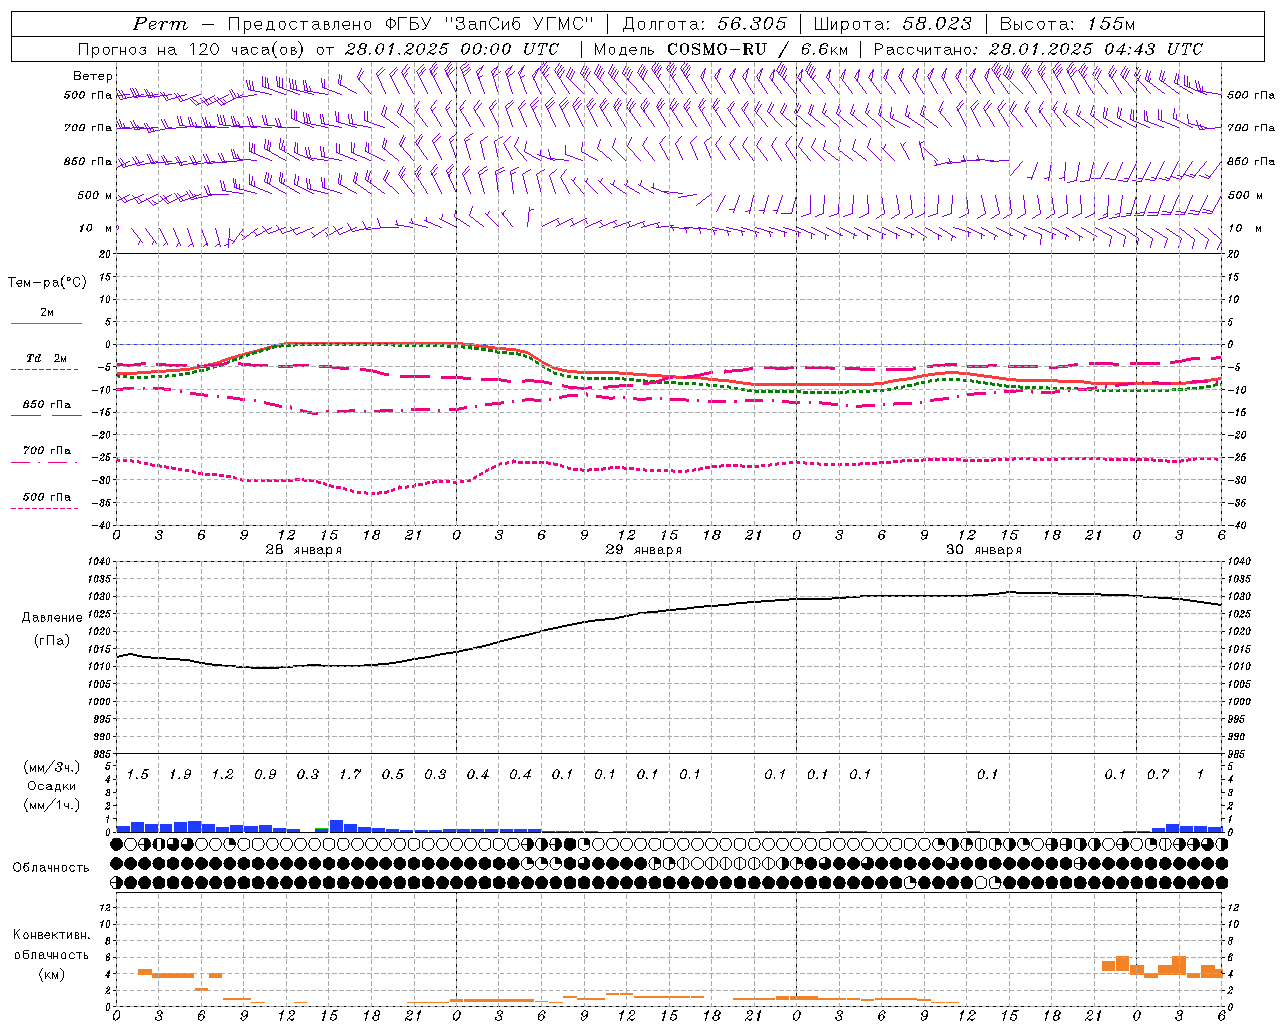Click the 'Давление' pressure panel label

pos(52,618)
